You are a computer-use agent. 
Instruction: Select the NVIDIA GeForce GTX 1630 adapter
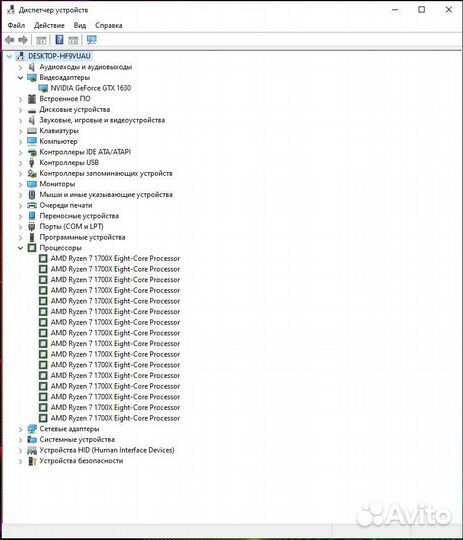[x=91, y=88]
